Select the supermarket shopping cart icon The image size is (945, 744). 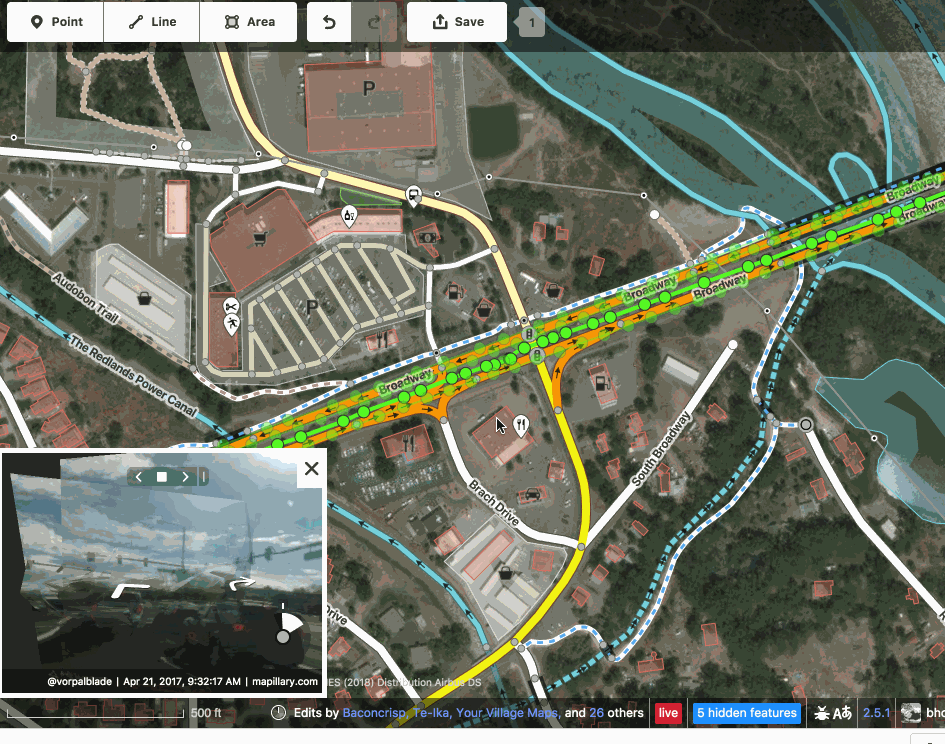pos(260,239)
